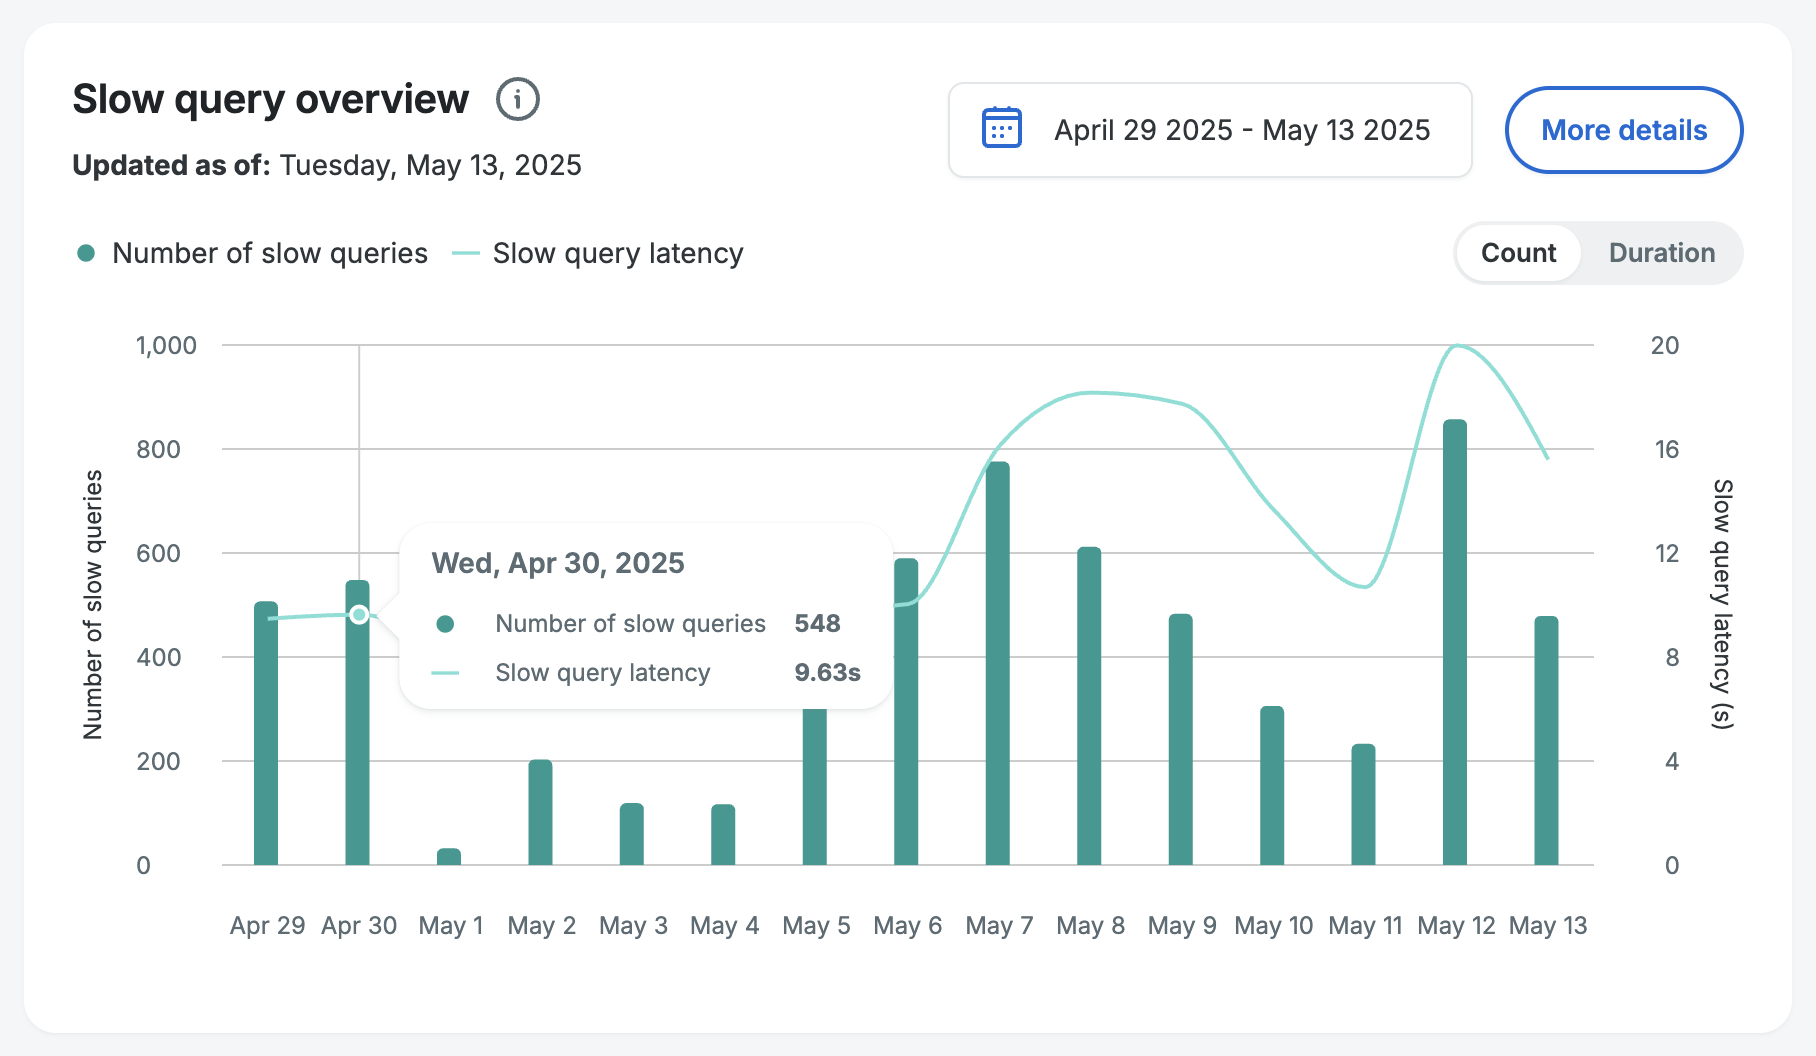Click the May 4 x-axis date label
This screenshot has width=1816, height=1056.
click(724, 926)
